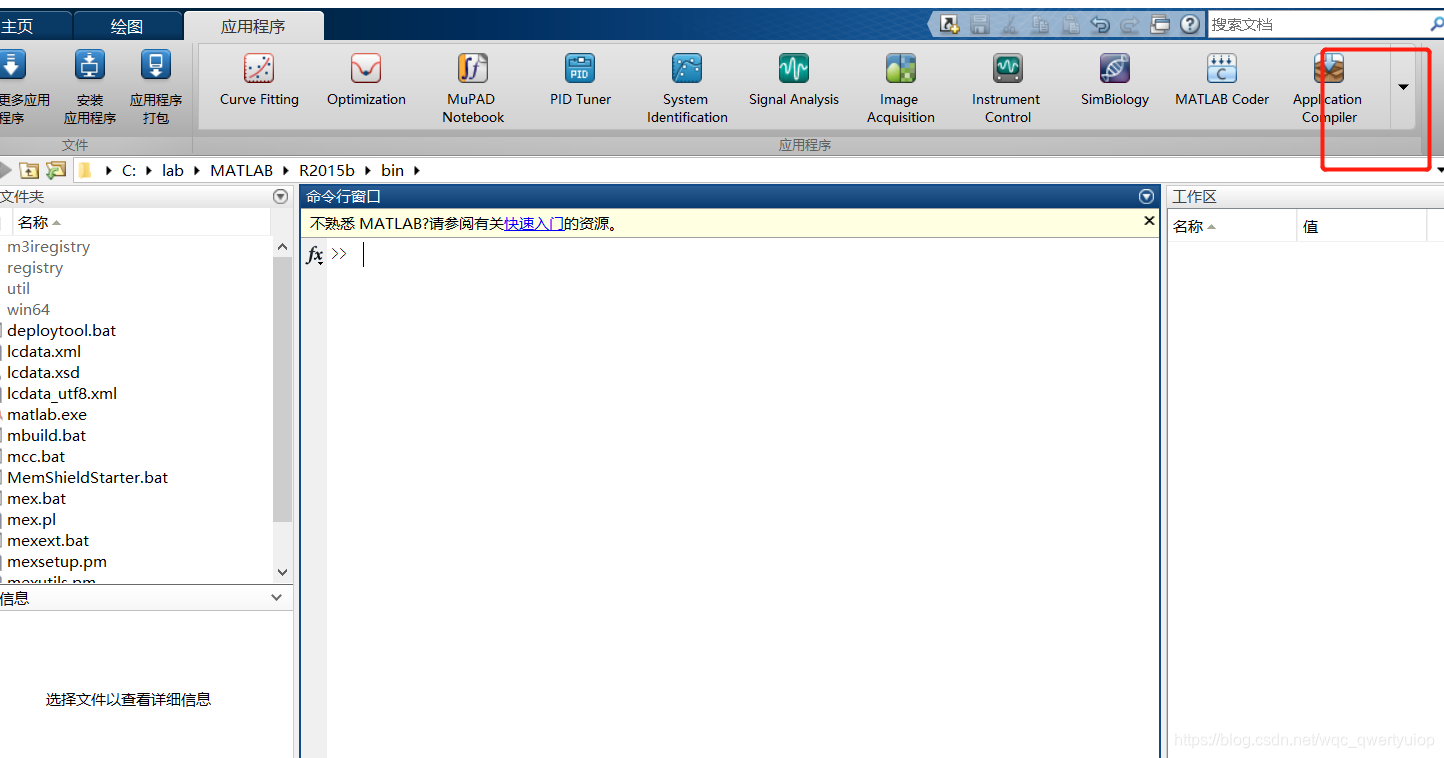Select matlab.exe in file list
Viewport: 1444px width, 758px height.
click(47, 414)
